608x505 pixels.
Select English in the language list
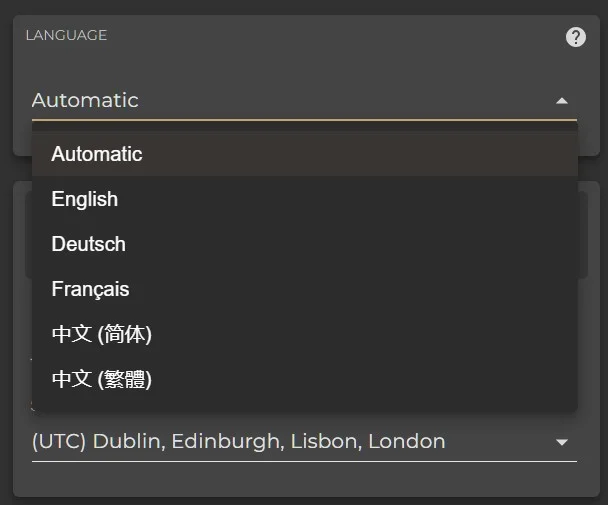[304, 199]
